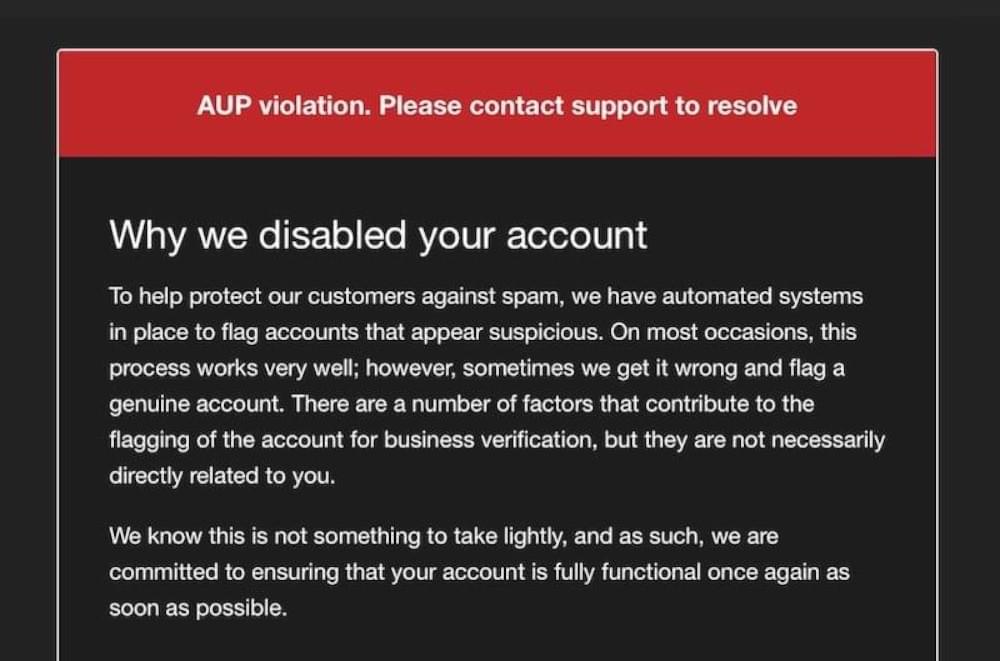Viewport: 1000px width, 661px height.
Task: Select the "Why we disabled your account" heading
Action: tap(378, 235)
